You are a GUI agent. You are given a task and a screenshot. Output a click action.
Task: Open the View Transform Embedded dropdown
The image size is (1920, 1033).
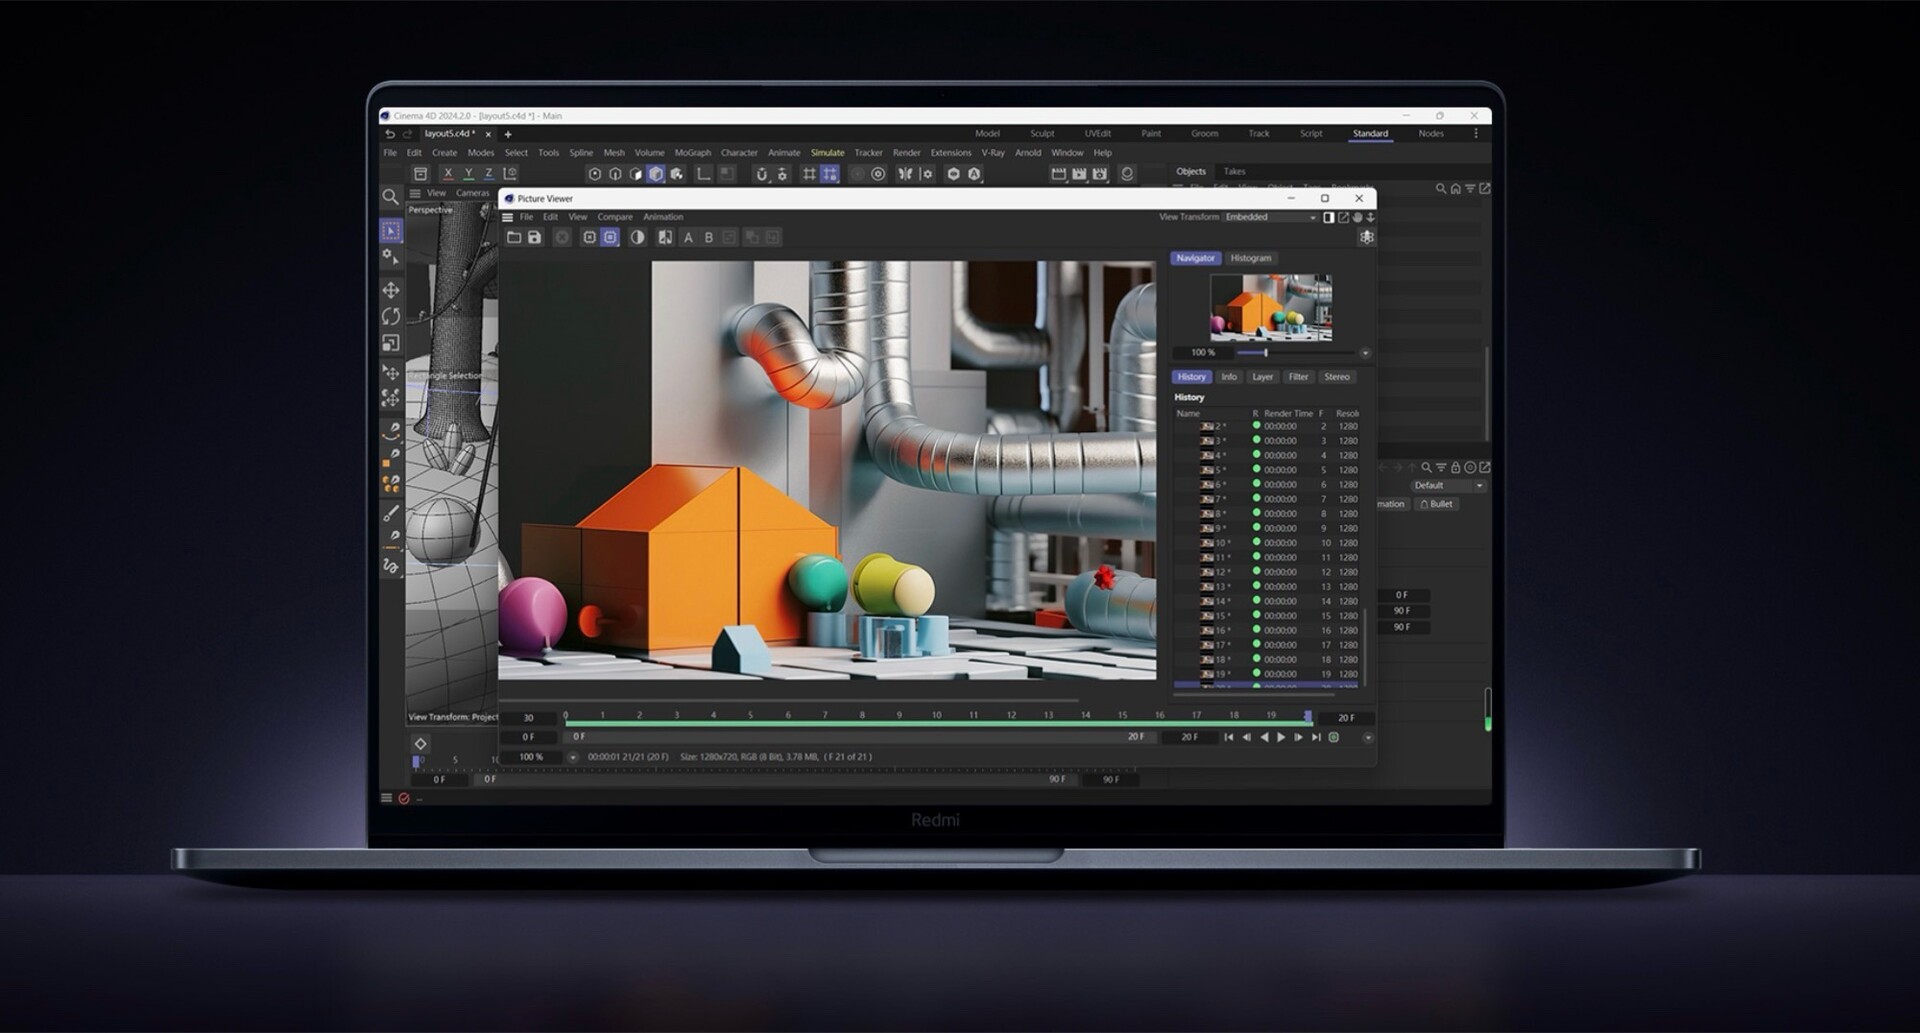(1271, 217)
